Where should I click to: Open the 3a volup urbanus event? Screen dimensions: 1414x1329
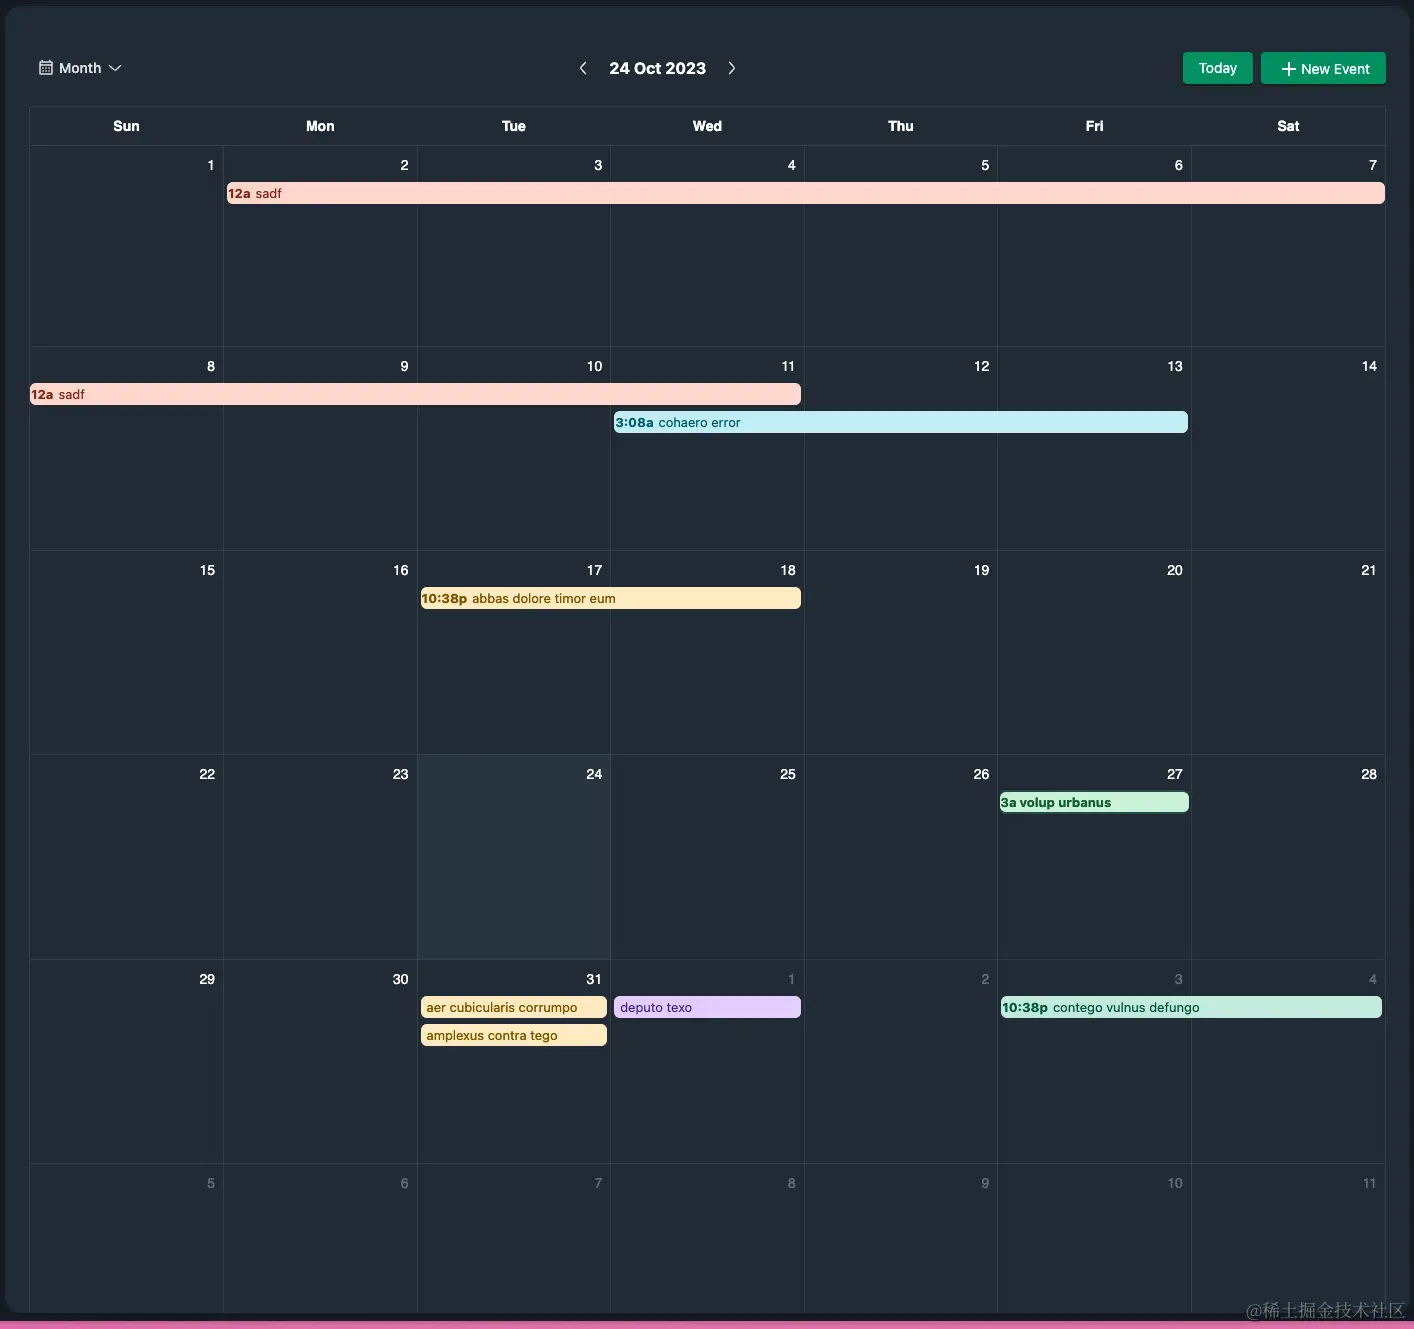1094,802
